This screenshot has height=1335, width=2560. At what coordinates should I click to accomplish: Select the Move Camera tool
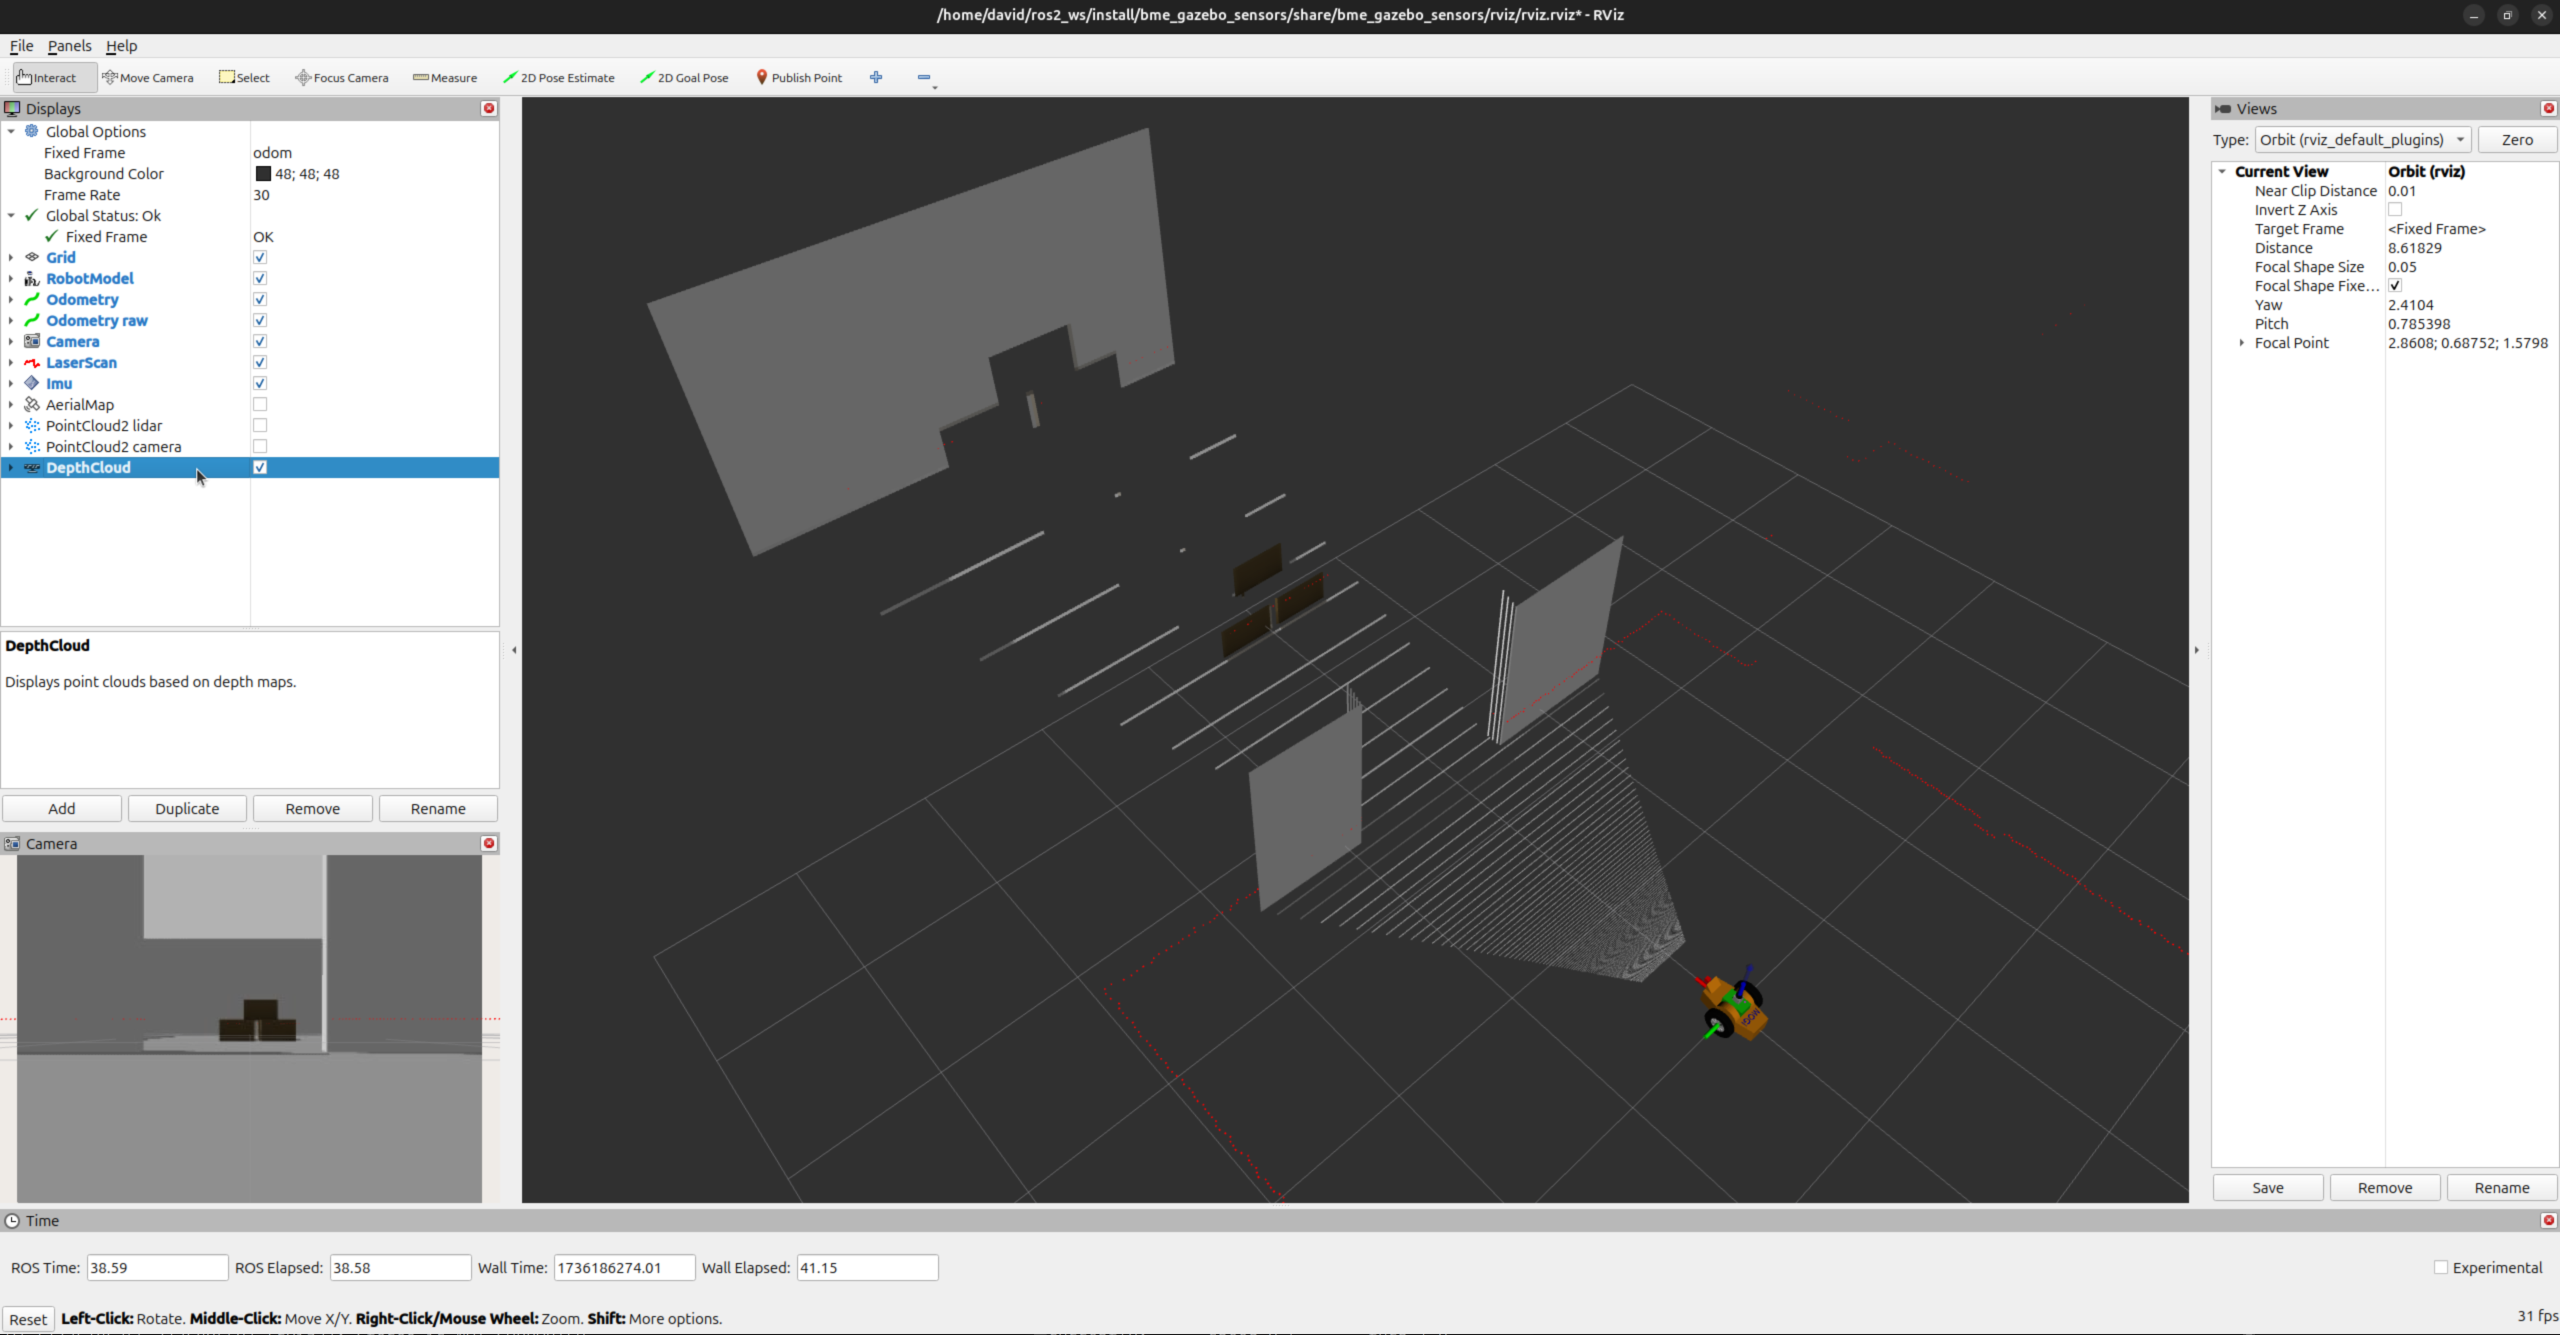click(x=148, y=77)
